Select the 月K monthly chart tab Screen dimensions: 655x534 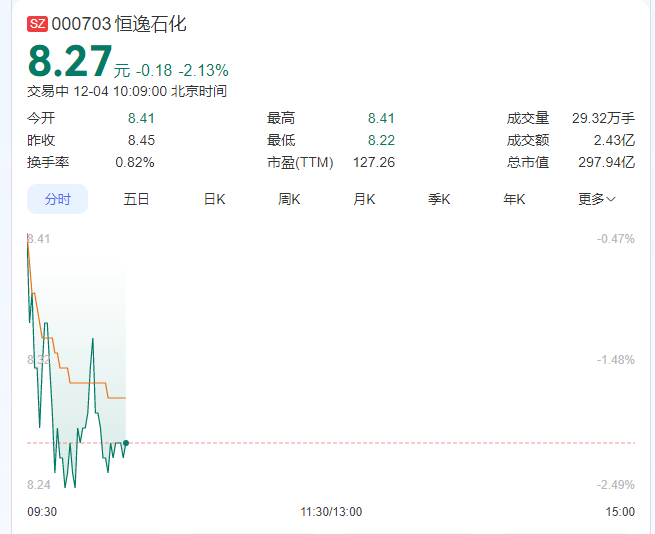click(x=364, y=199)
